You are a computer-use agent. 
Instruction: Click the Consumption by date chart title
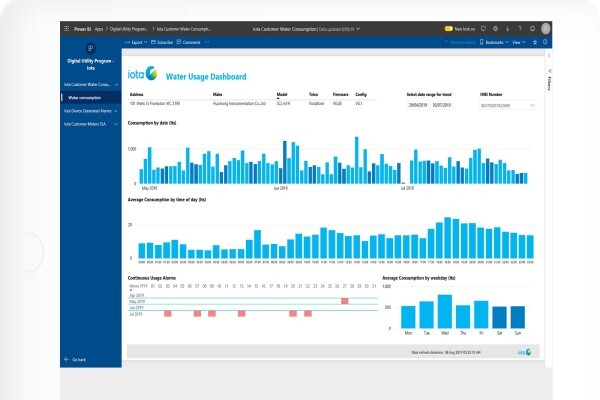coord(152,123)
